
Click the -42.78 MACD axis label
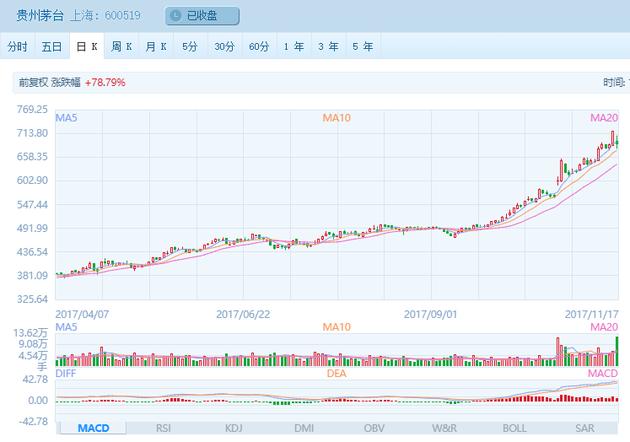coord(33,422)
